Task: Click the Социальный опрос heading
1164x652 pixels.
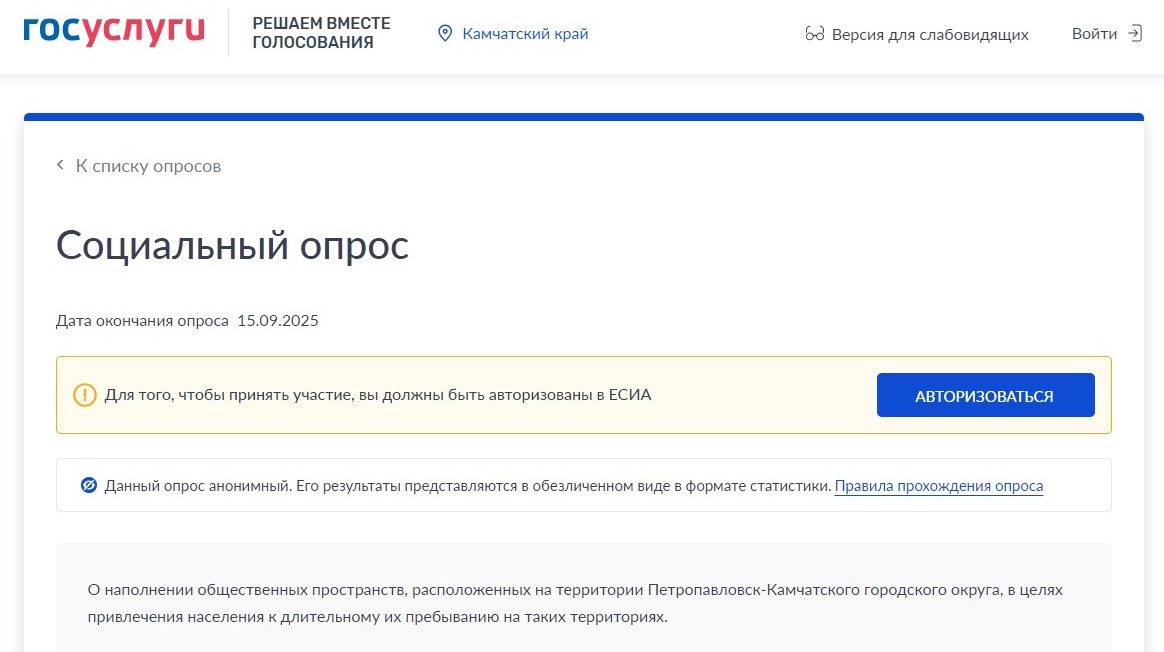Action: pos(232,245)
